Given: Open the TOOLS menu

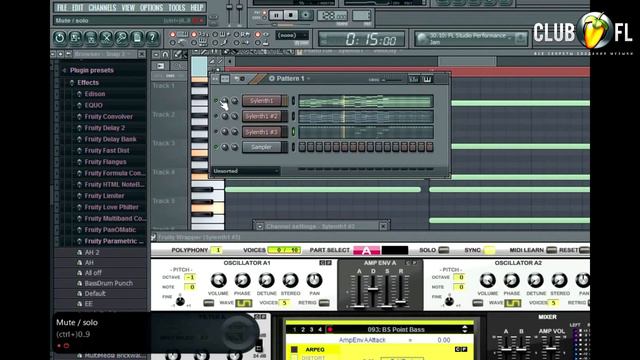Looking at the screenshot, I should click(176, 7).
